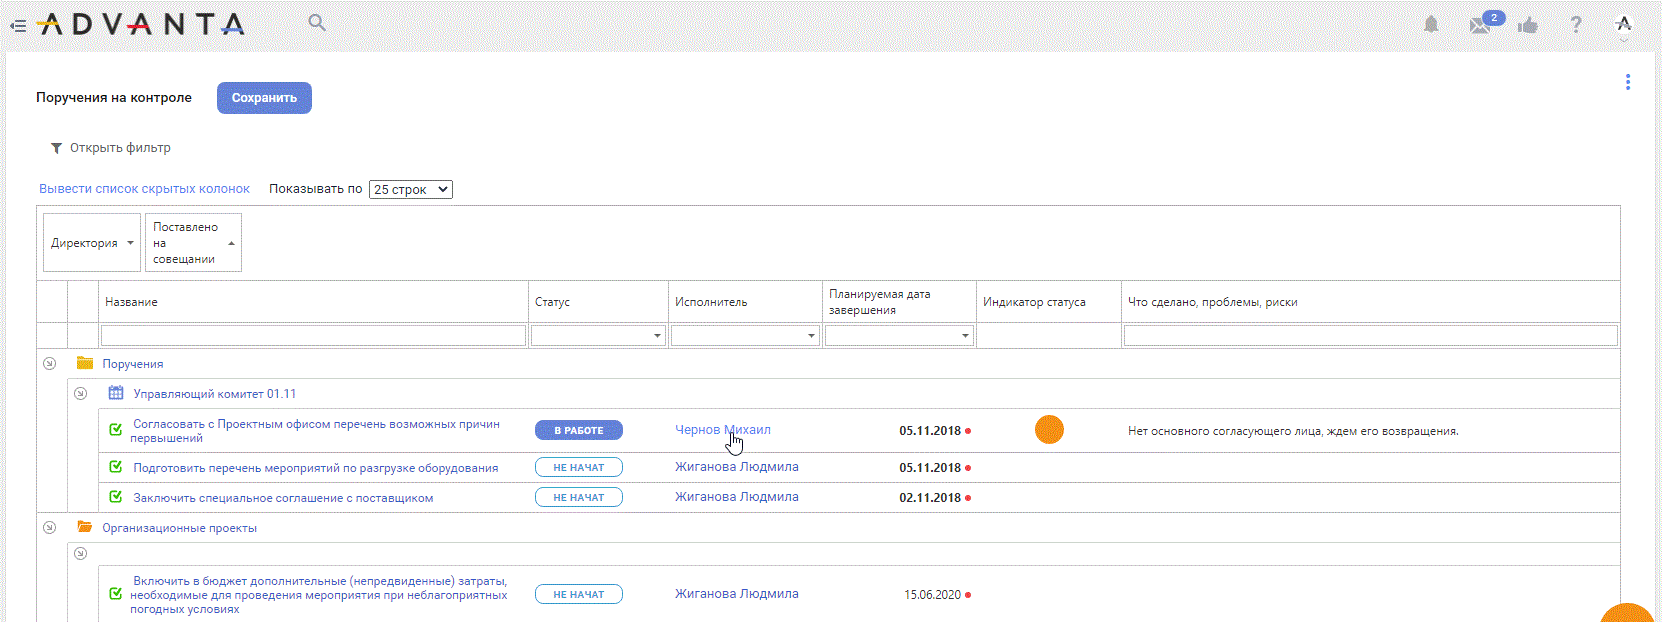This screenshot has width=1662, height=622.
Task: Click the В РАБОТЕ status badge
Action: (x=579, y=430)
